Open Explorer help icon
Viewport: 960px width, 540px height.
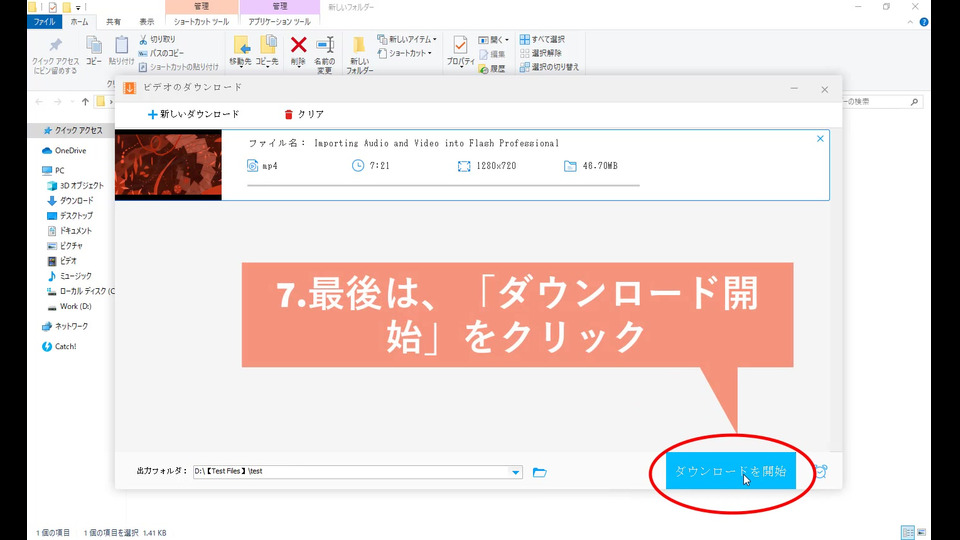(x=924, y=22)
